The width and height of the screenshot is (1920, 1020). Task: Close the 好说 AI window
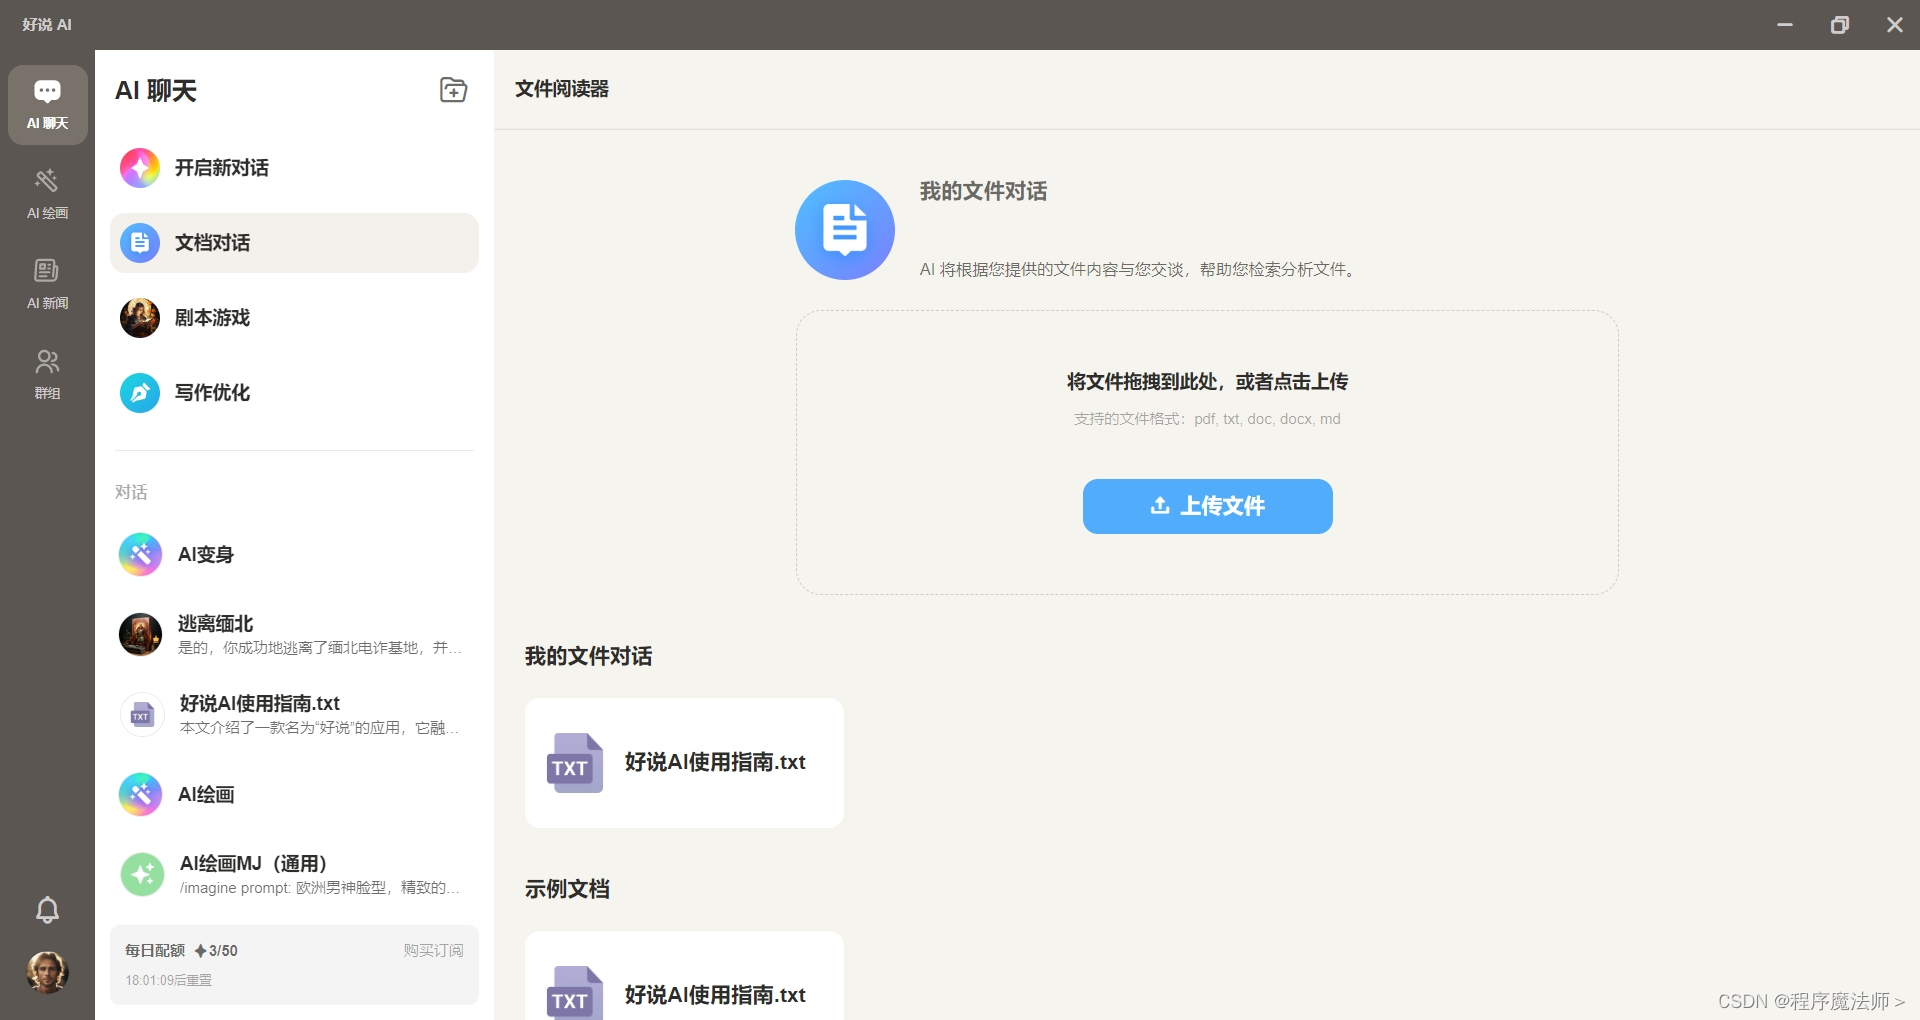pos(1895,24)
